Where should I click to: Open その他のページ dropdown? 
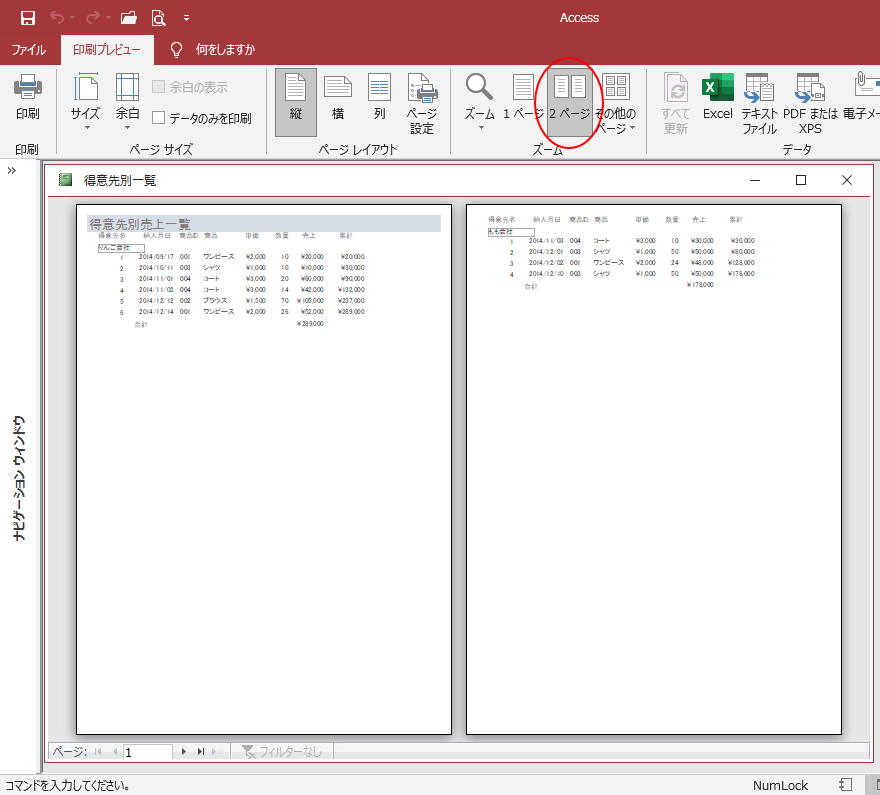point(614,103)
